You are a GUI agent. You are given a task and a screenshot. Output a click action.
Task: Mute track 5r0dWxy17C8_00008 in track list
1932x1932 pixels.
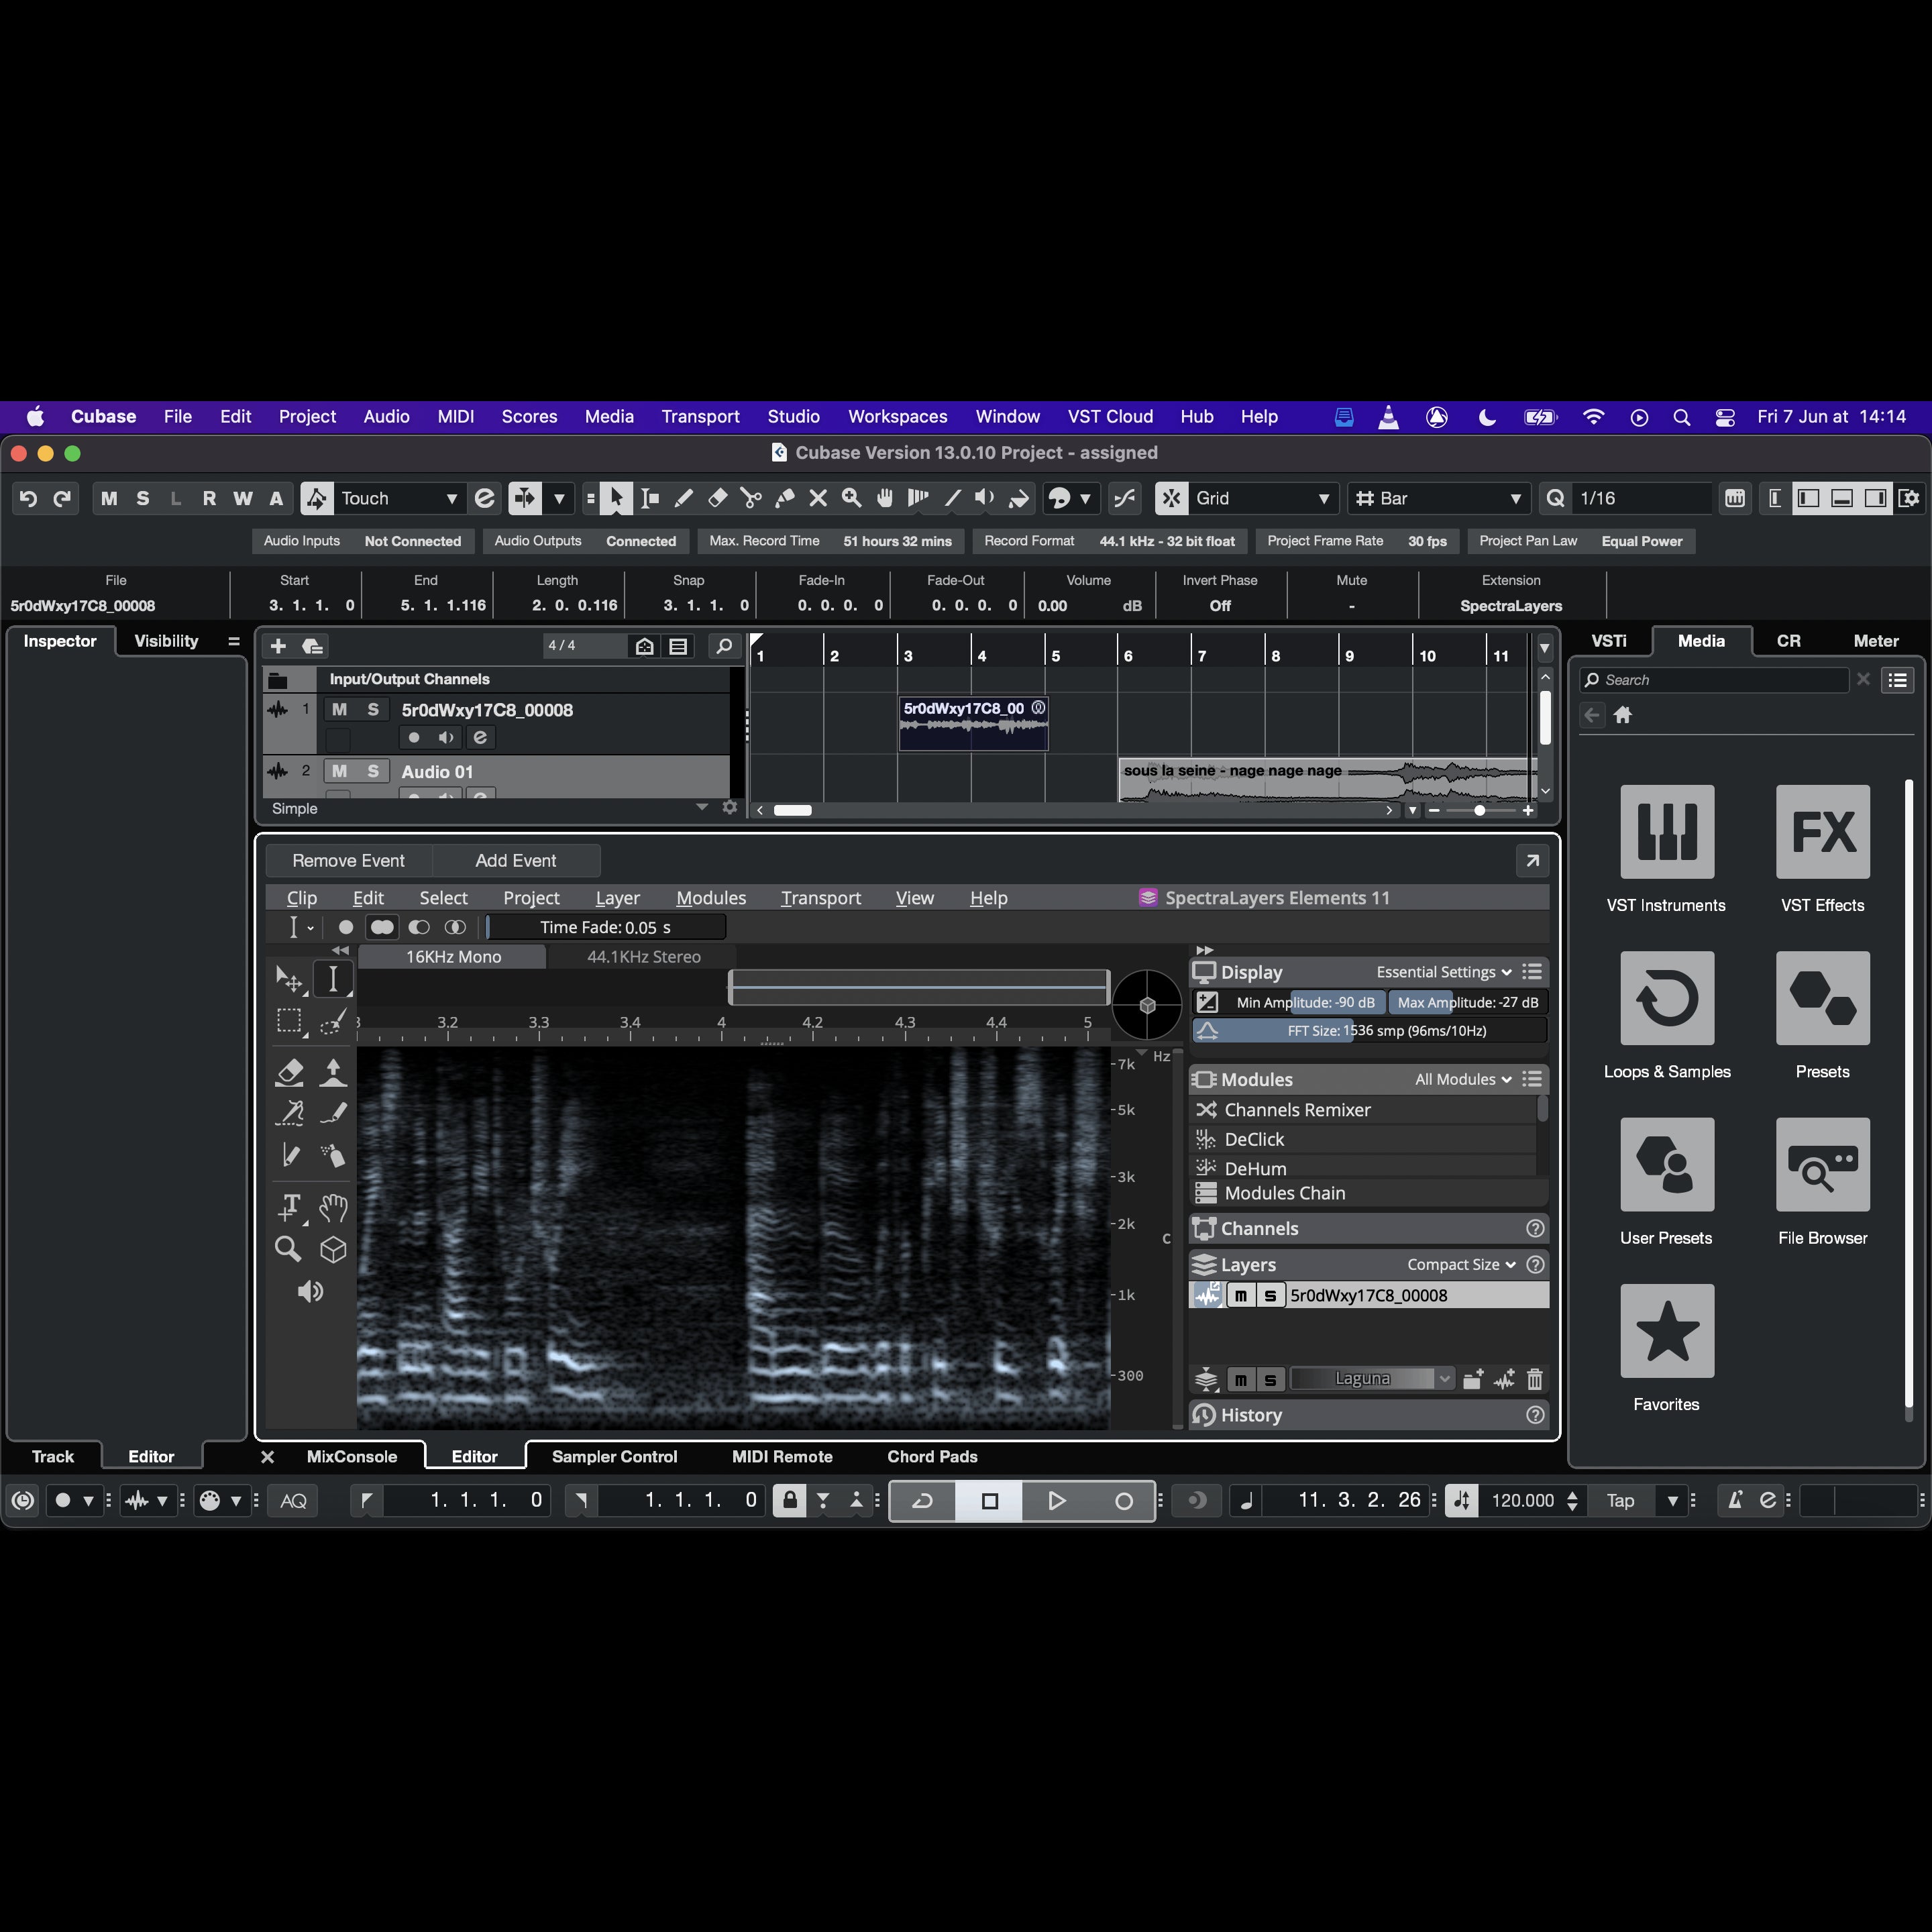[340, 709]
